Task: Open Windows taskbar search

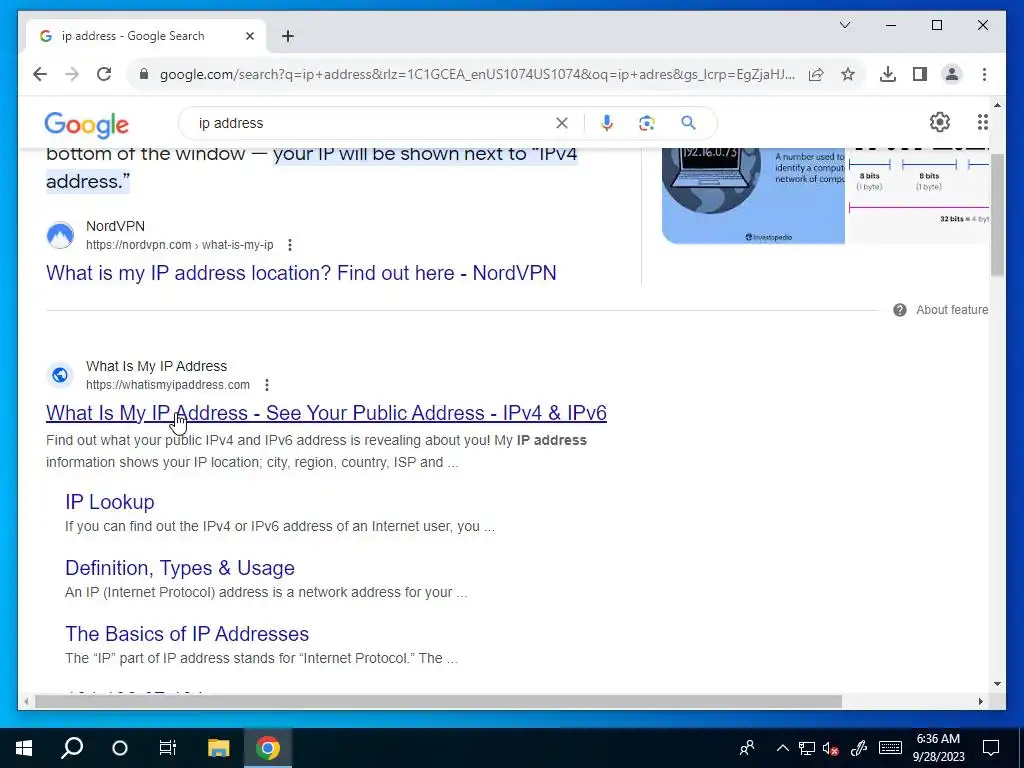Action: (x=72, y=748)
